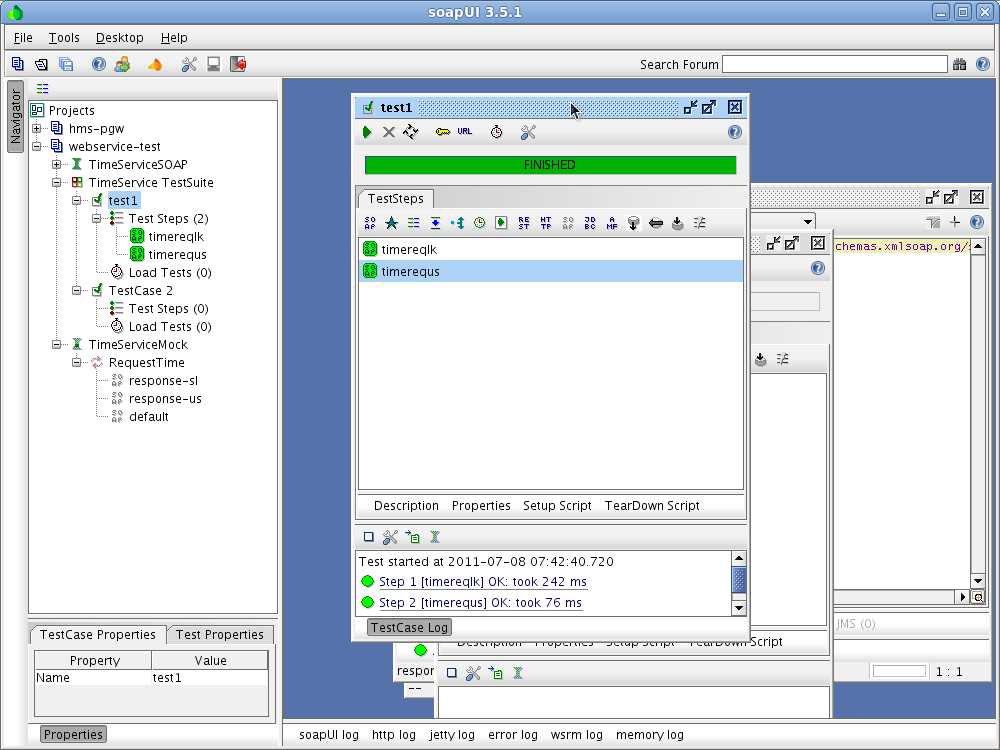Click the binoculars search forum icon
This screenshot has width=1000, height=750.
[959, 64]
